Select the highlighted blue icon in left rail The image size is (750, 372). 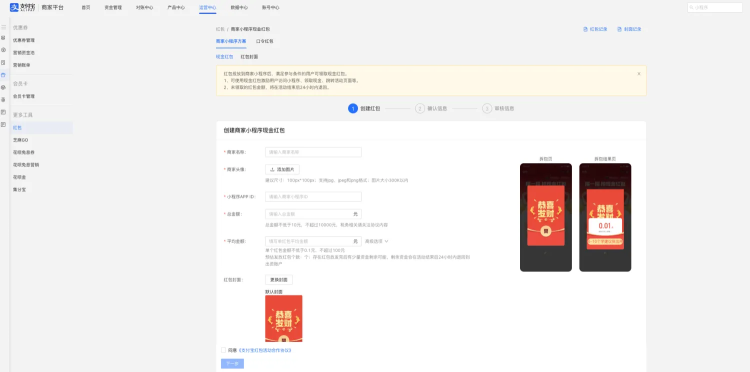(3, 75)
